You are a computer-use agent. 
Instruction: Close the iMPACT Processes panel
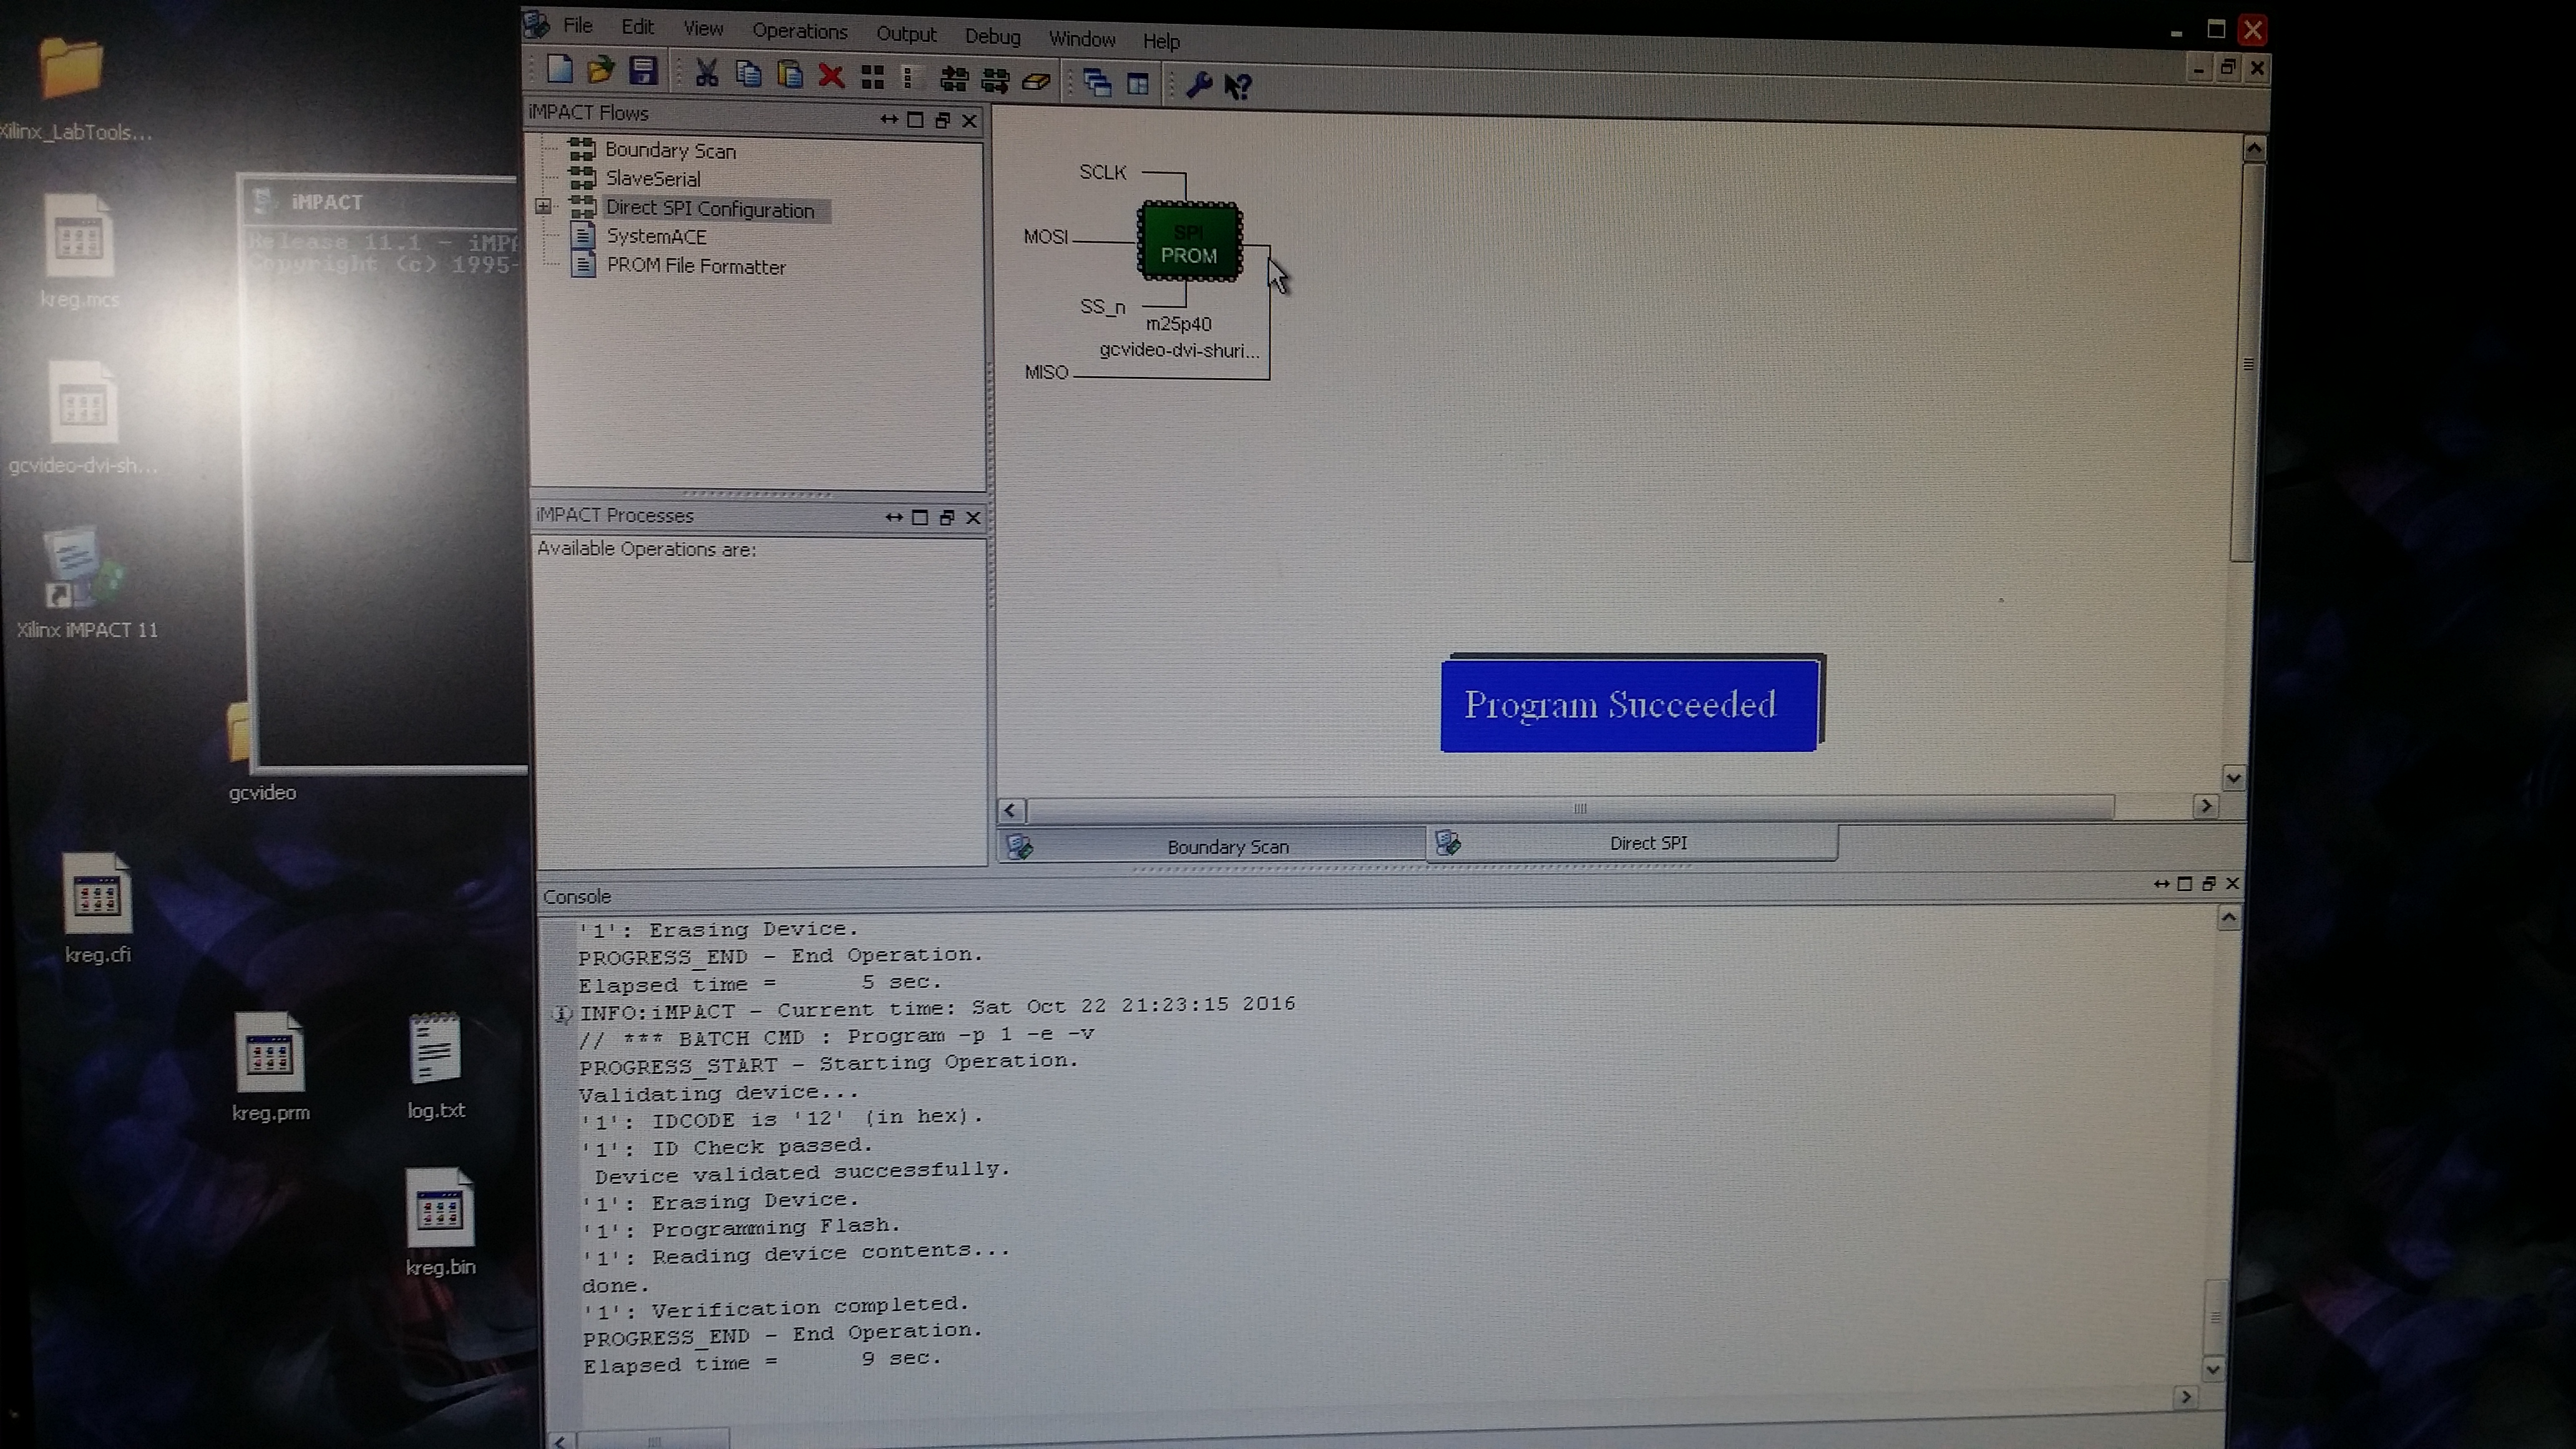pyautogui.click(x=973, y=517)
